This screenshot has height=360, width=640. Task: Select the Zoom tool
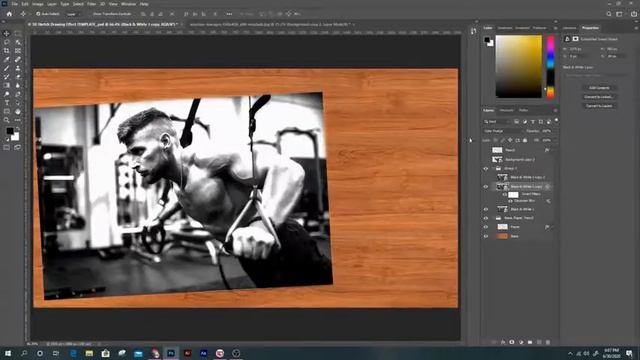click(7, 120)
